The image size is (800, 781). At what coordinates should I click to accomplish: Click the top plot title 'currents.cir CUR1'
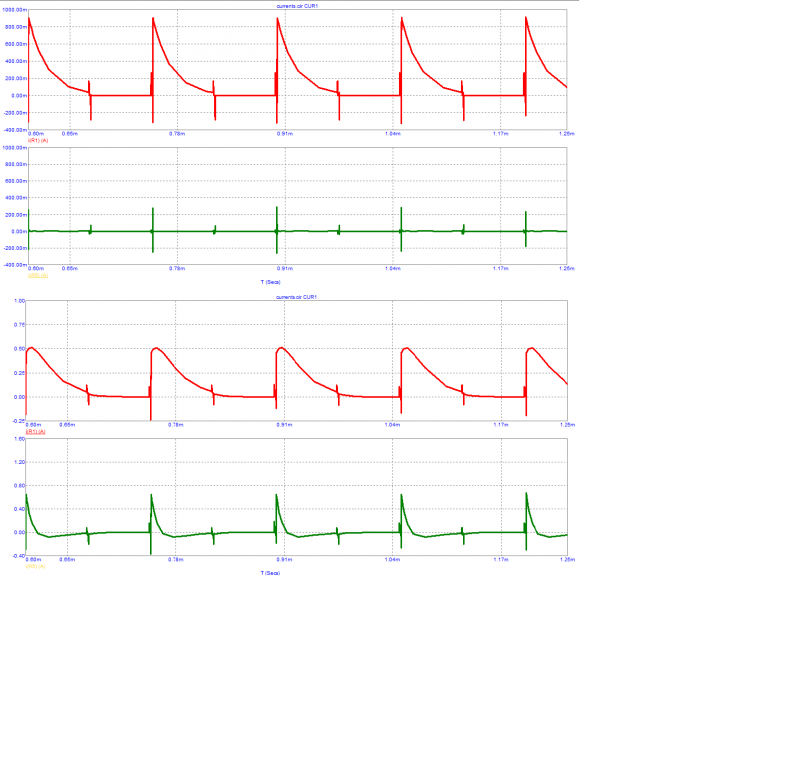[297, 6]
